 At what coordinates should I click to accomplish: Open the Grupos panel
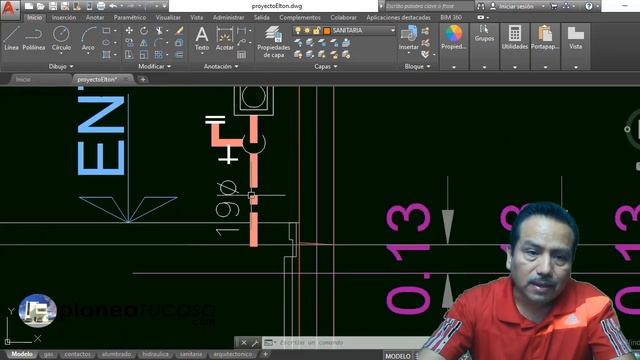(x=484, y=33)
